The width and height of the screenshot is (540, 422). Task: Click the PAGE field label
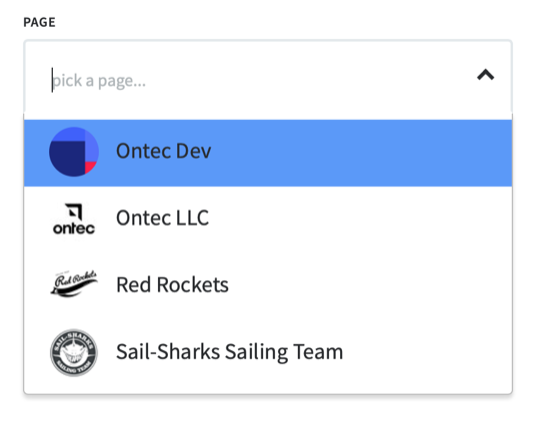click(39, 22)
